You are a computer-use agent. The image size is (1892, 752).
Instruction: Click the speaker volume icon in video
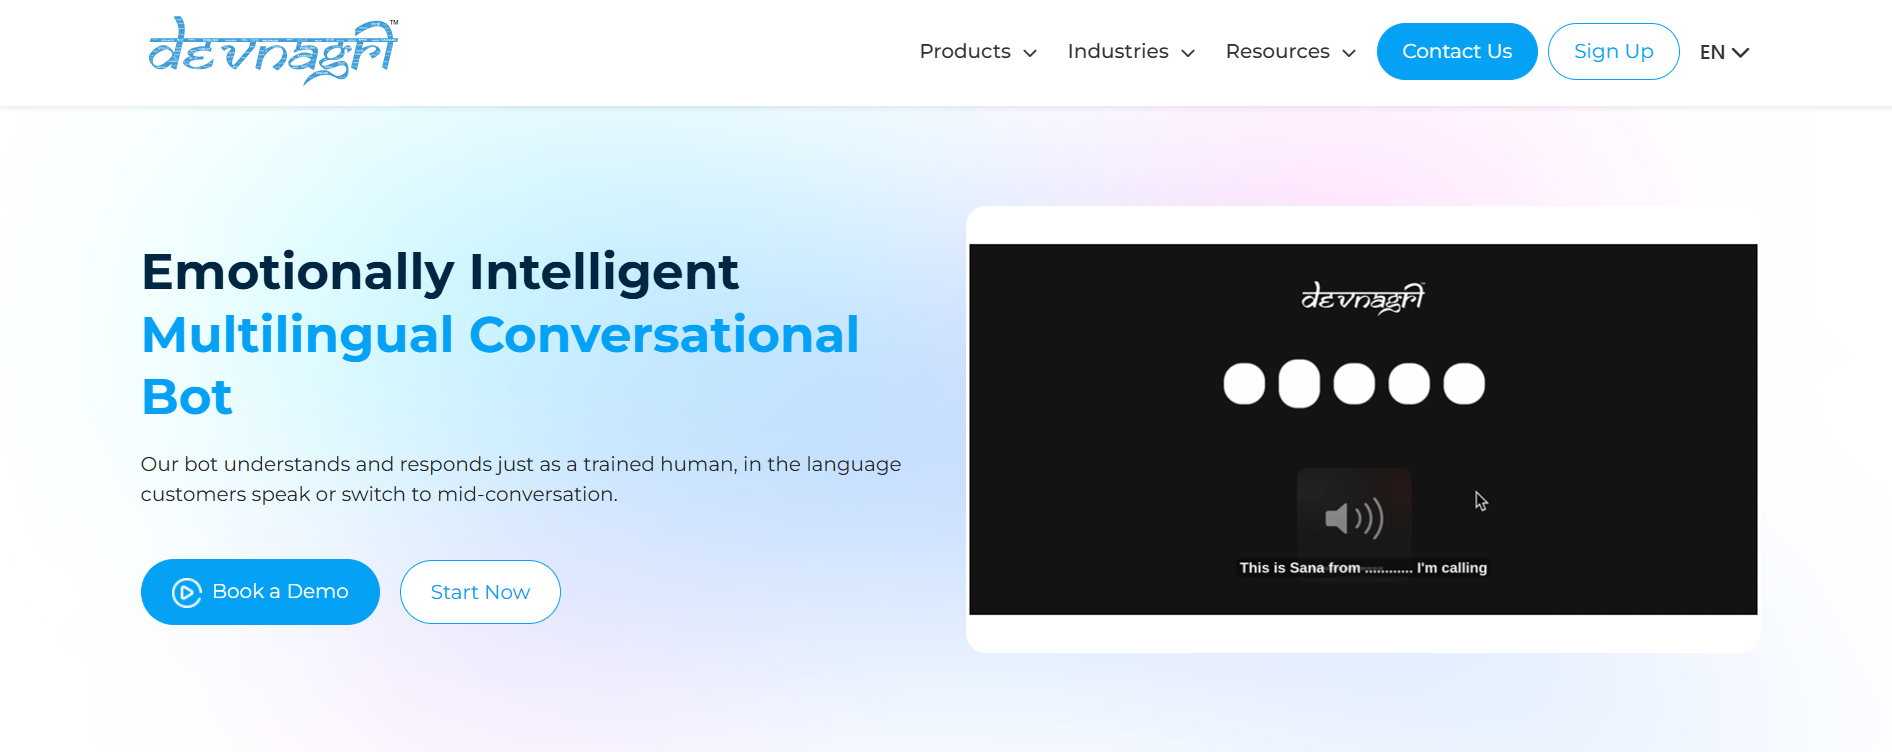pyautogui.click(x=1354, y=517)
